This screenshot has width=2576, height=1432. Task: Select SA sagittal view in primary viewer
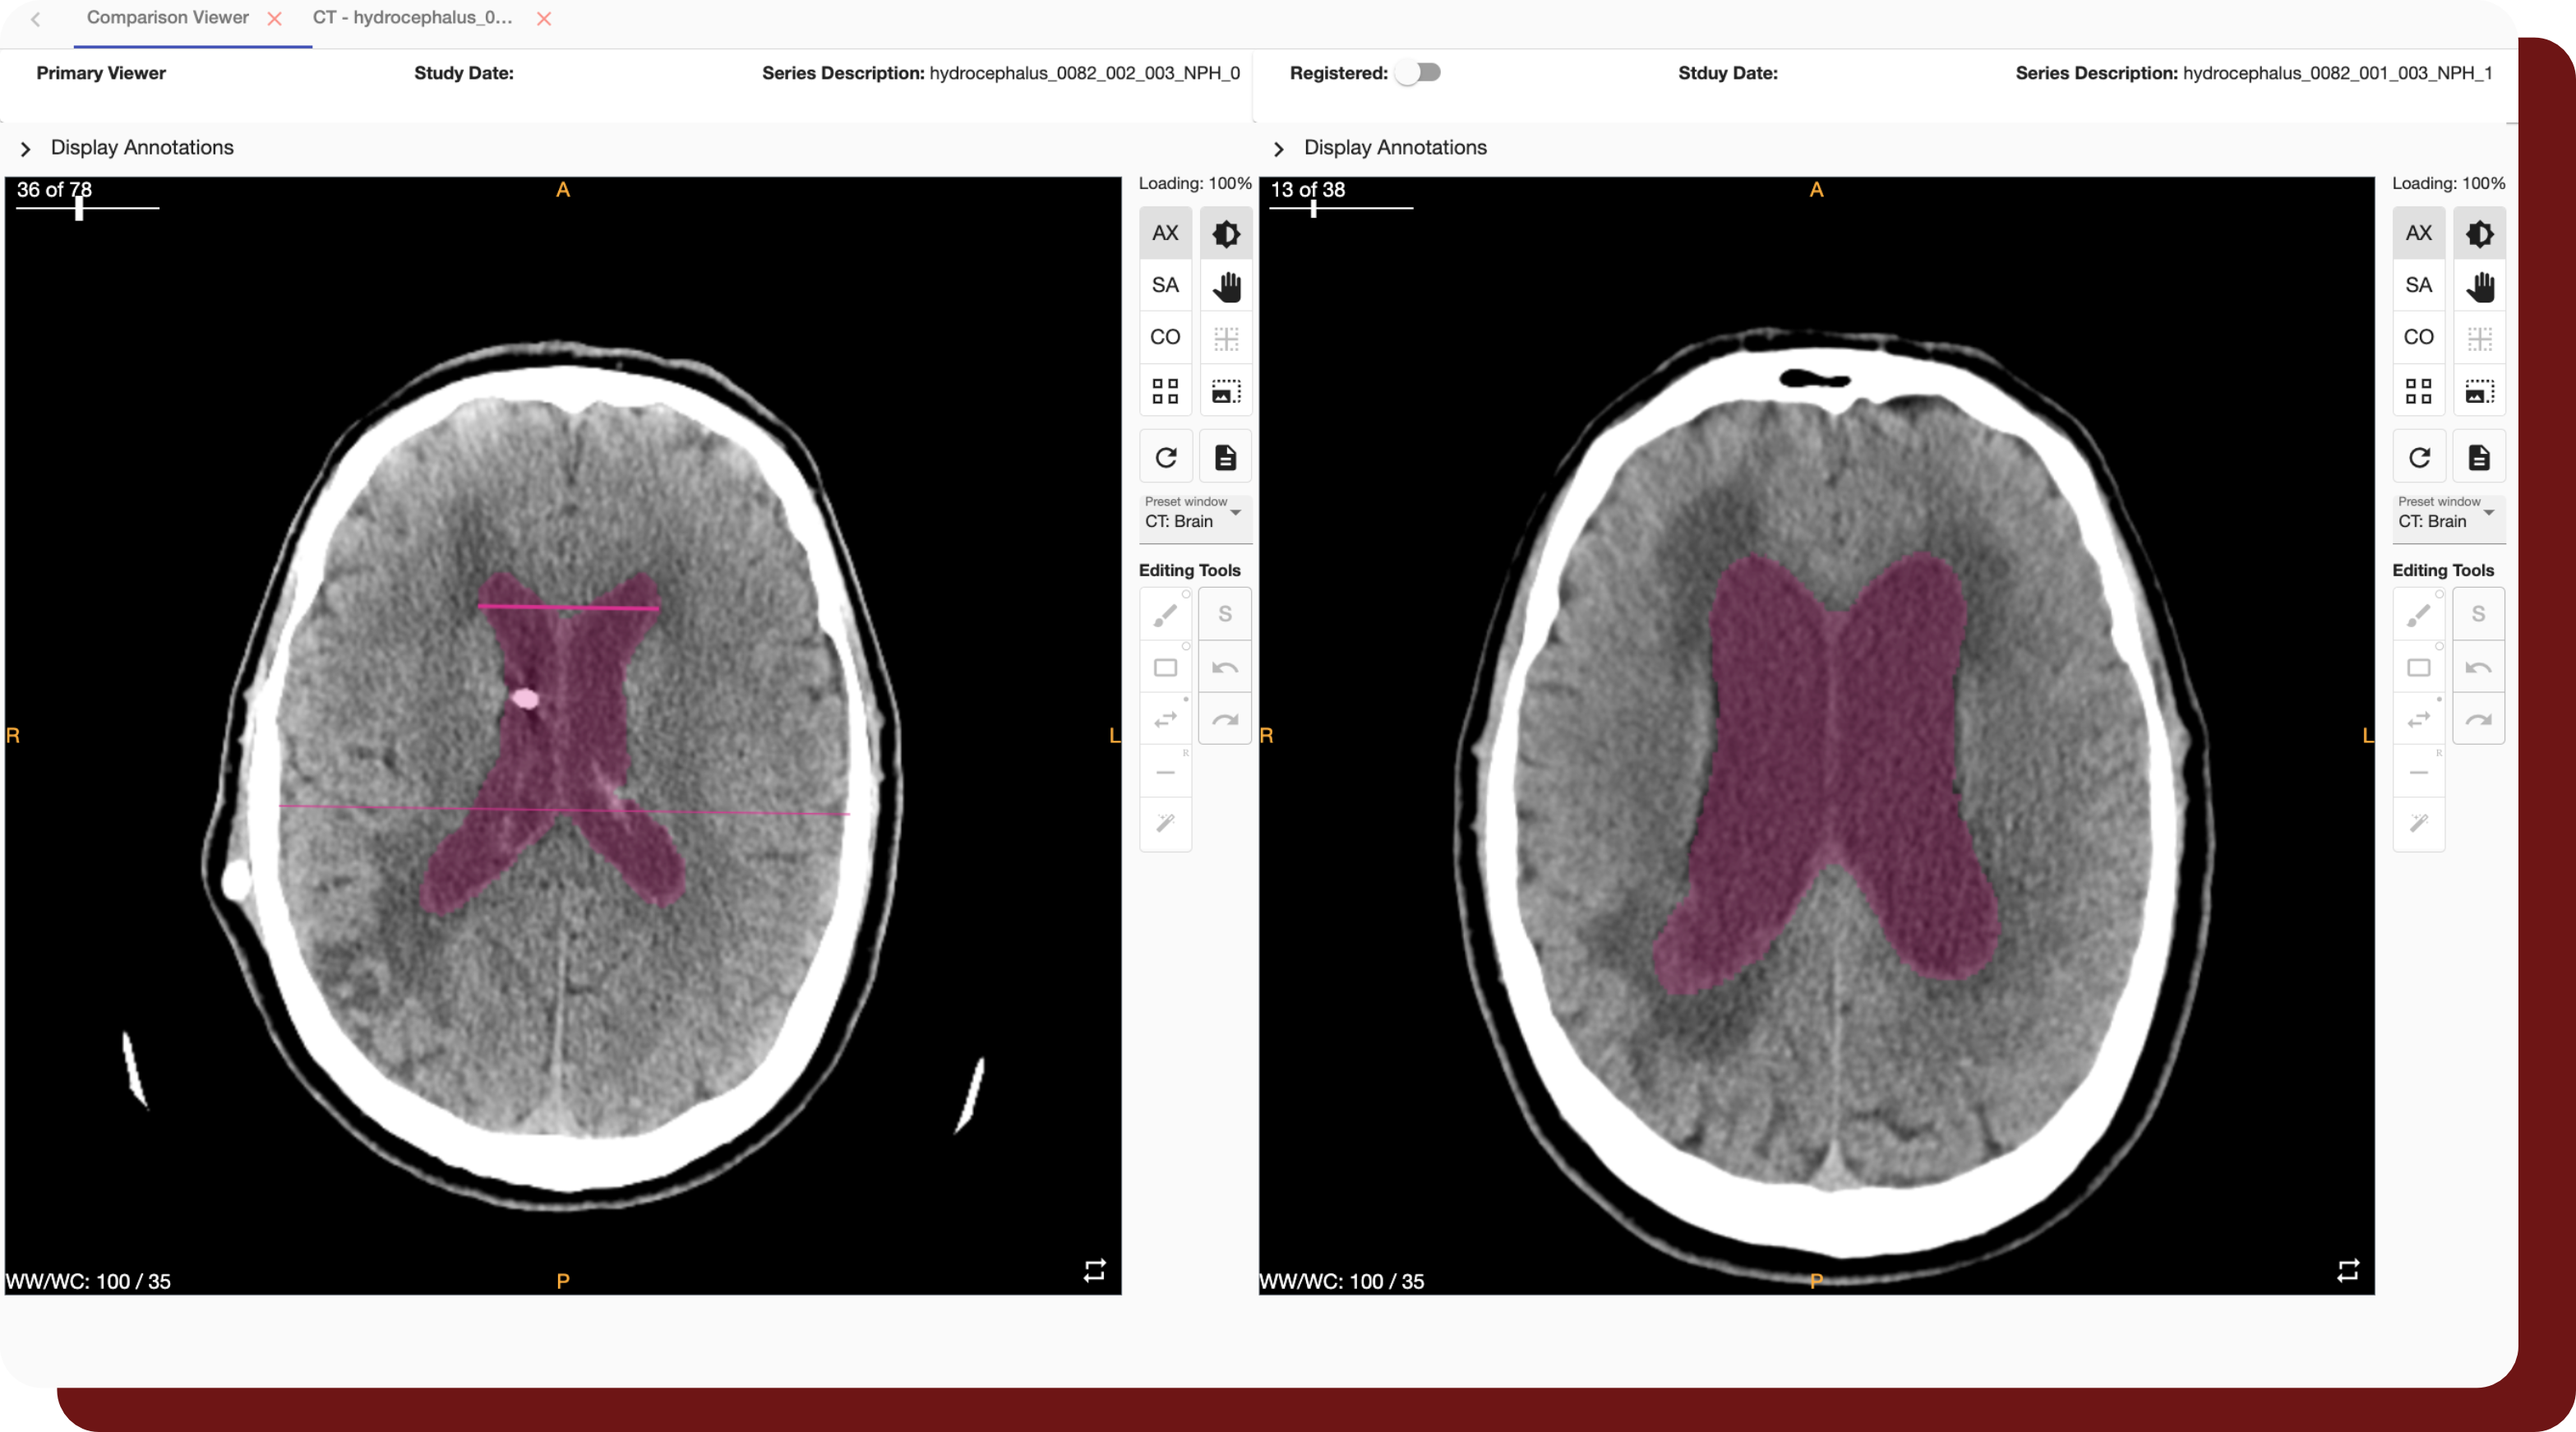[x=1166, y=285]
